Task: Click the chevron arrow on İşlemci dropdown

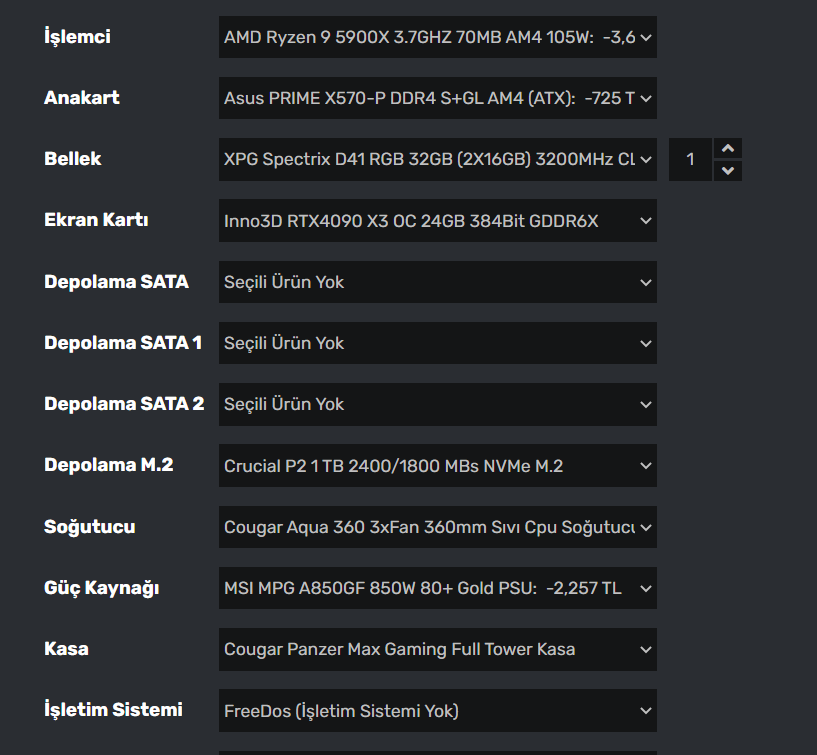Action: pos(645,38)
